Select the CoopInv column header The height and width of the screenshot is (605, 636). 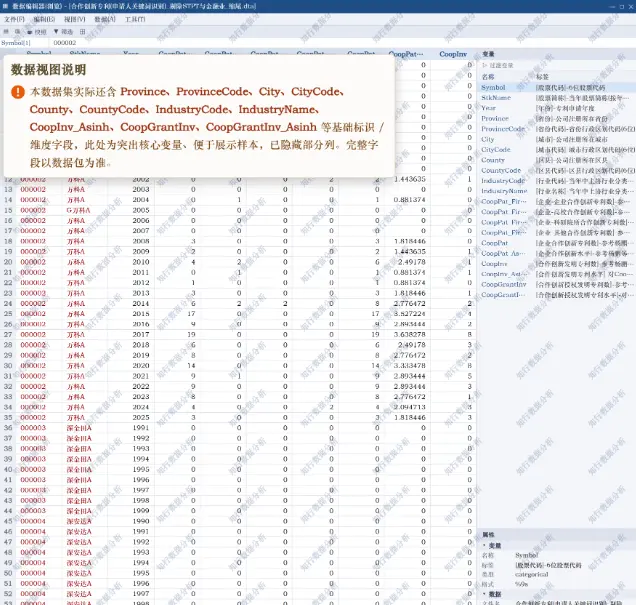tap(453, 54)
